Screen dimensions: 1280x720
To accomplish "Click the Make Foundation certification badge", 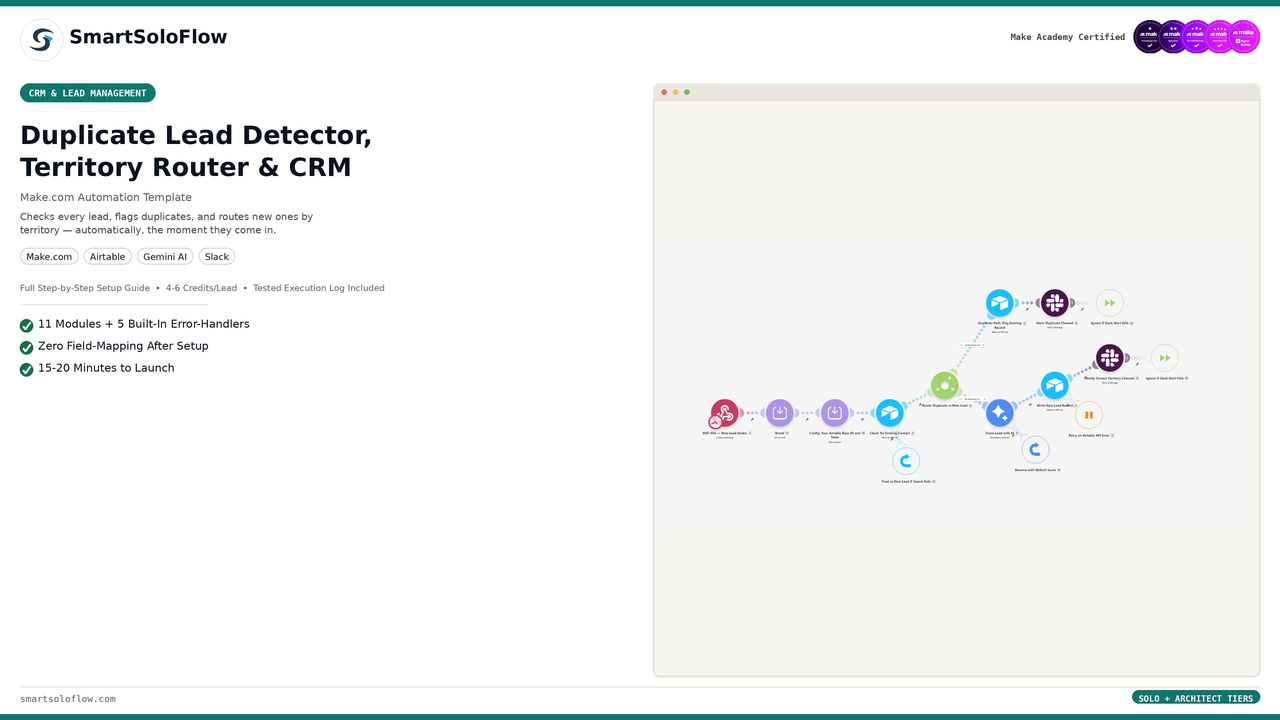I will point(1150,37).
